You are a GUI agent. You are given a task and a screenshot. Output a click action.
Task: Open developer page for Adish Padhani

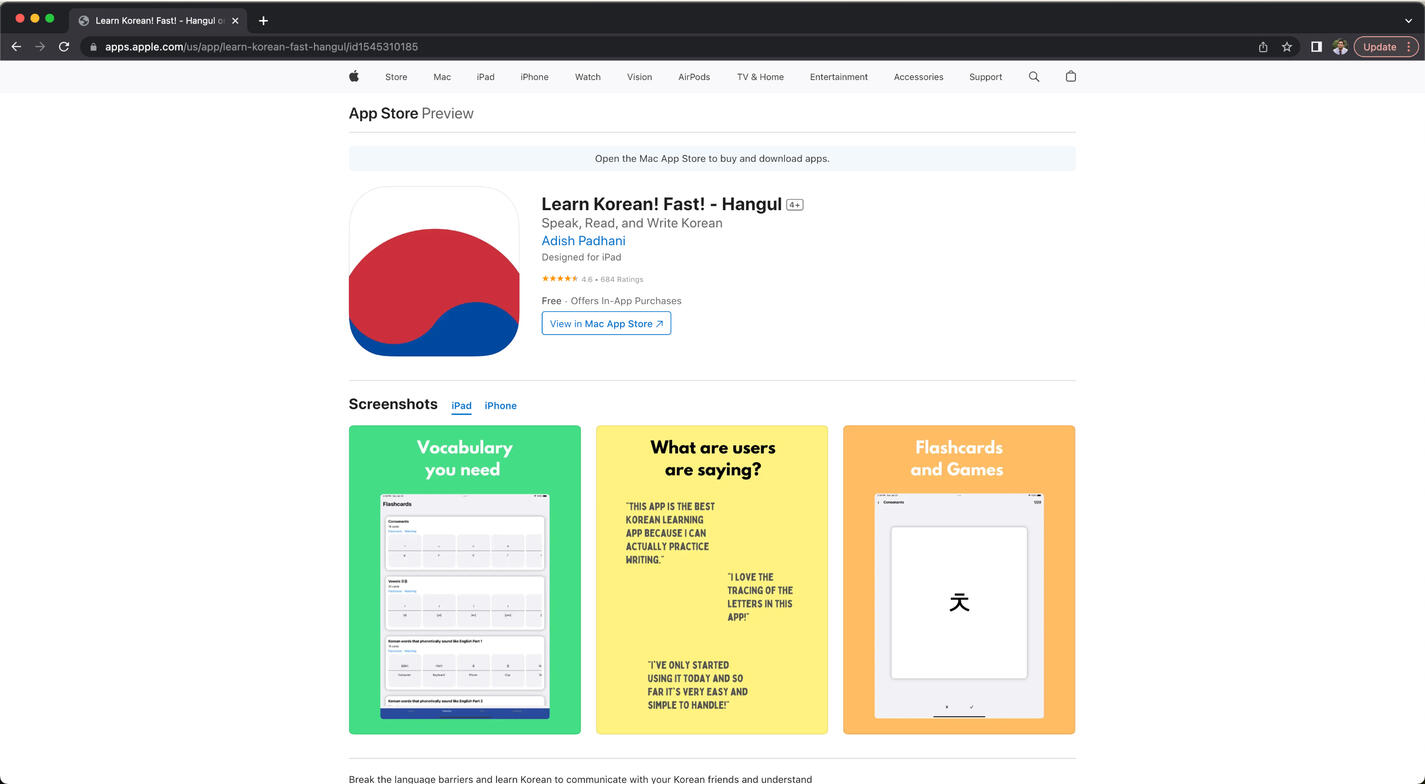(583, 240)
